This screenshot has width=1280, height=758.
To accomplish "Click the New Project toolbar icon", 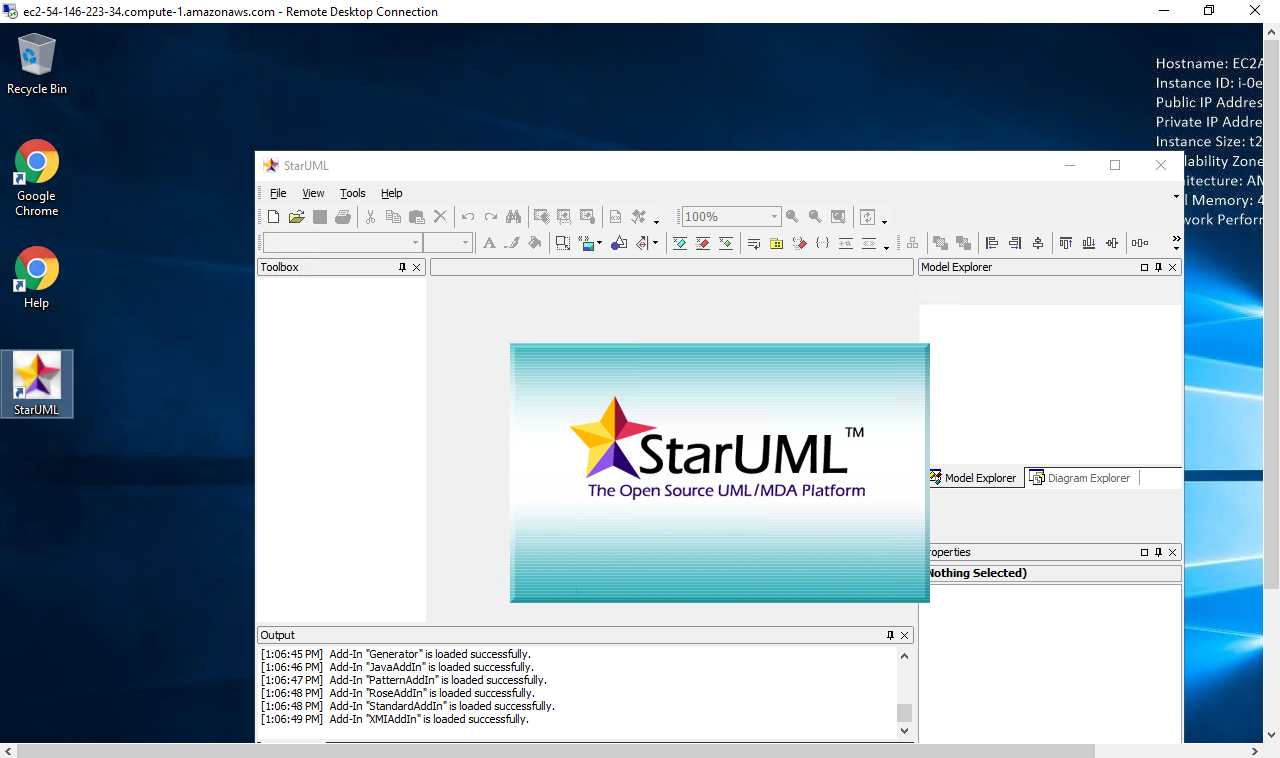I will [274, 217].
